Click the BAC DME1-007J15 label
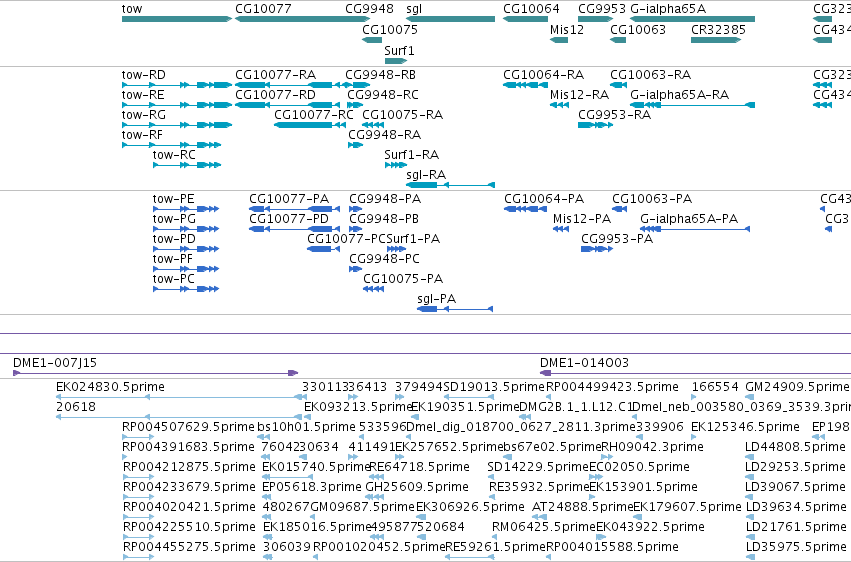The width and height of the screenshot is (851, 562). coord(55,363)
